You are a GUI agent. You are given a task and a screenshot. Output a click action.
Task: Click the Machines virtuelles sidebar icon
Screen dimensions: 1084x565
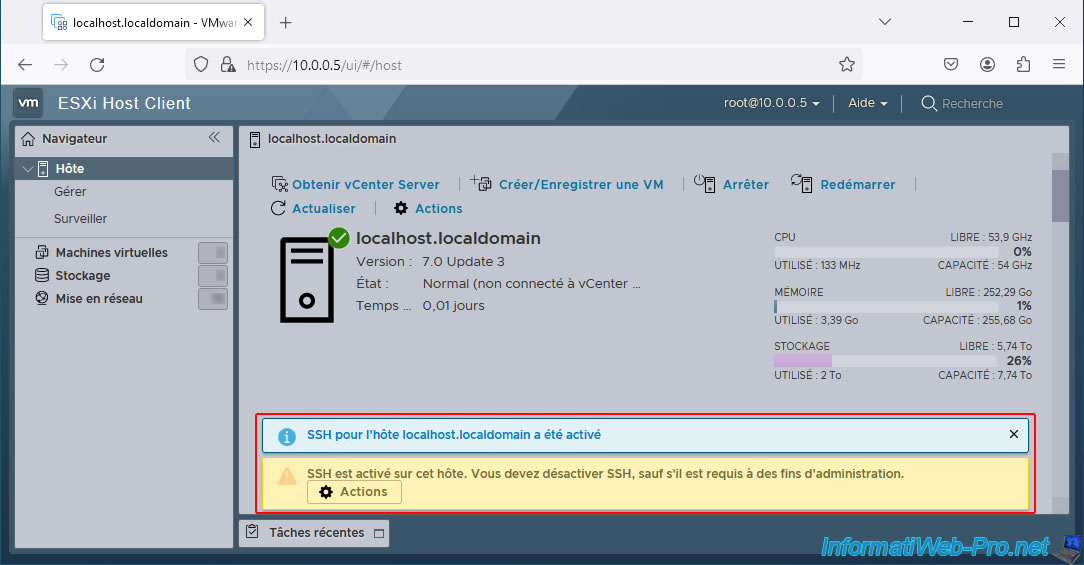(42, 253)
